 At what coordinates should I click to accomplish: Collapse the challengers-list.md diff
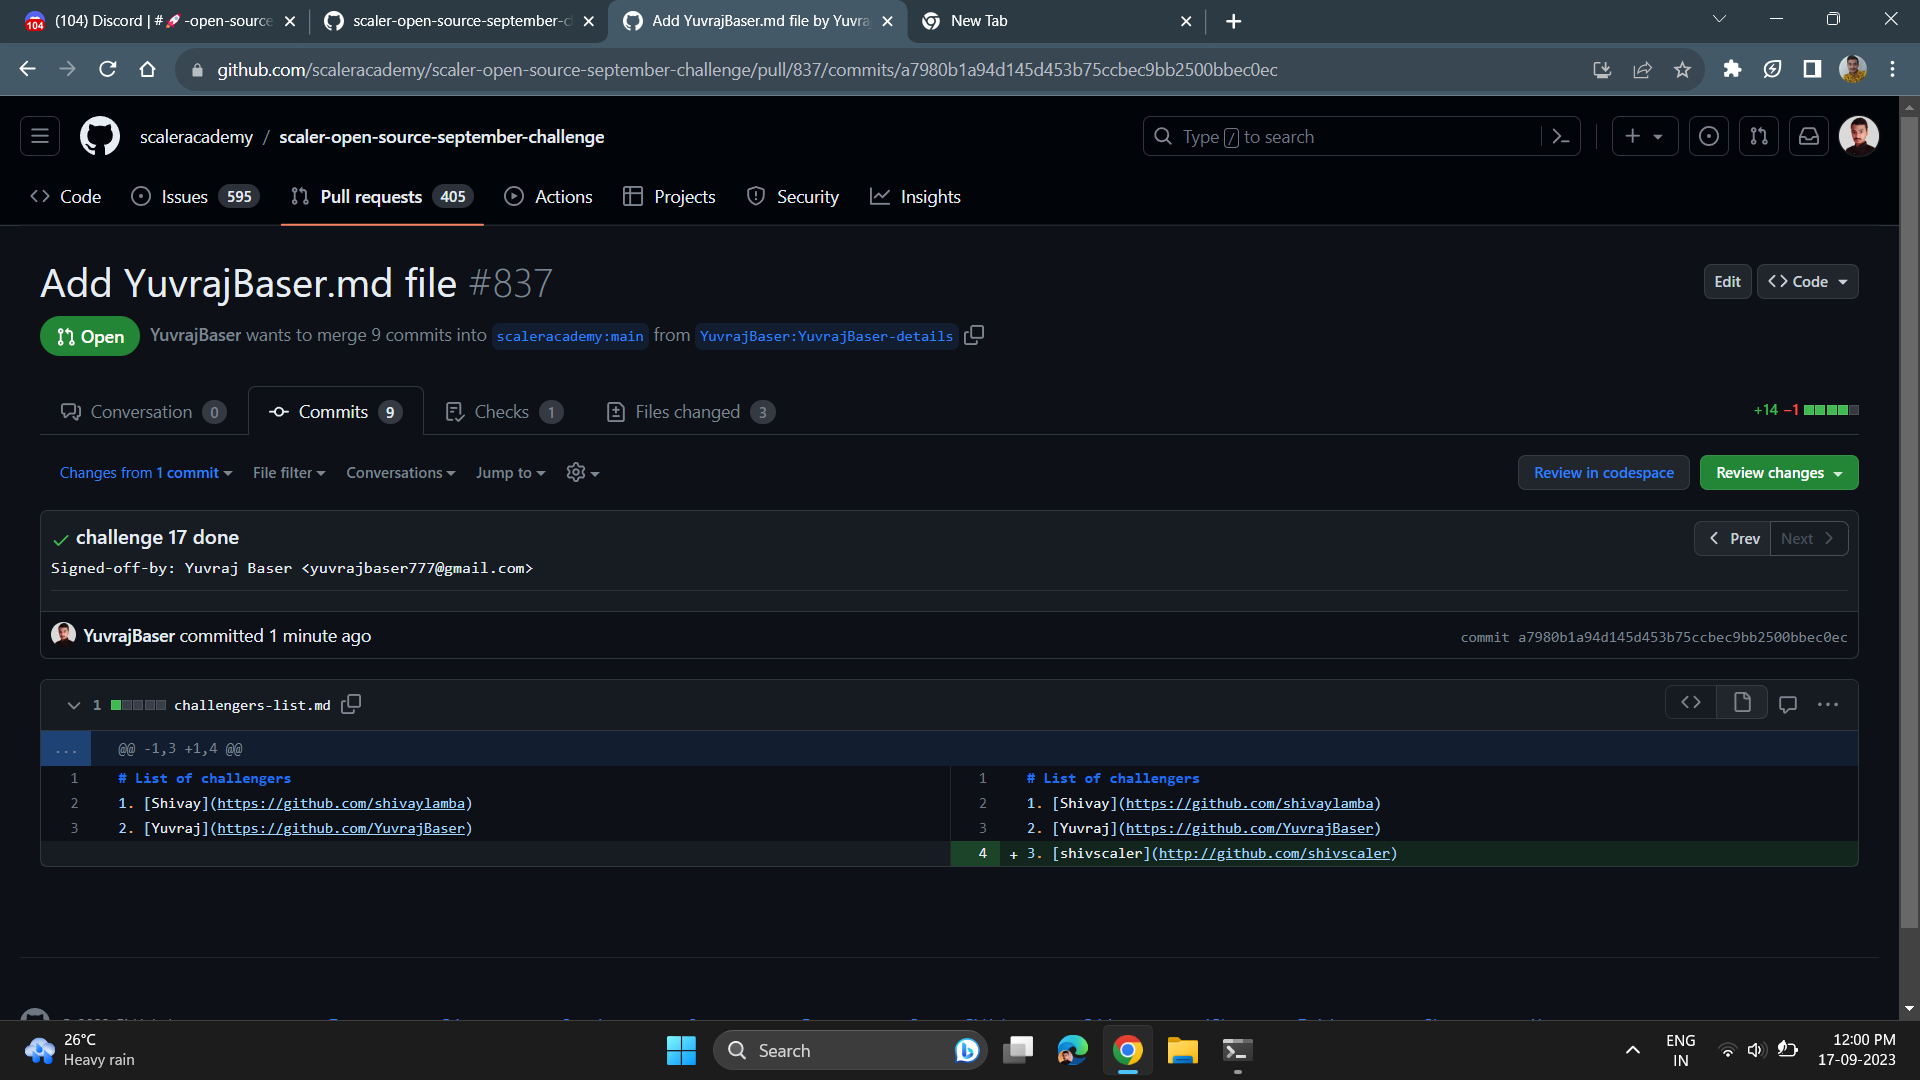click(73, 704)
